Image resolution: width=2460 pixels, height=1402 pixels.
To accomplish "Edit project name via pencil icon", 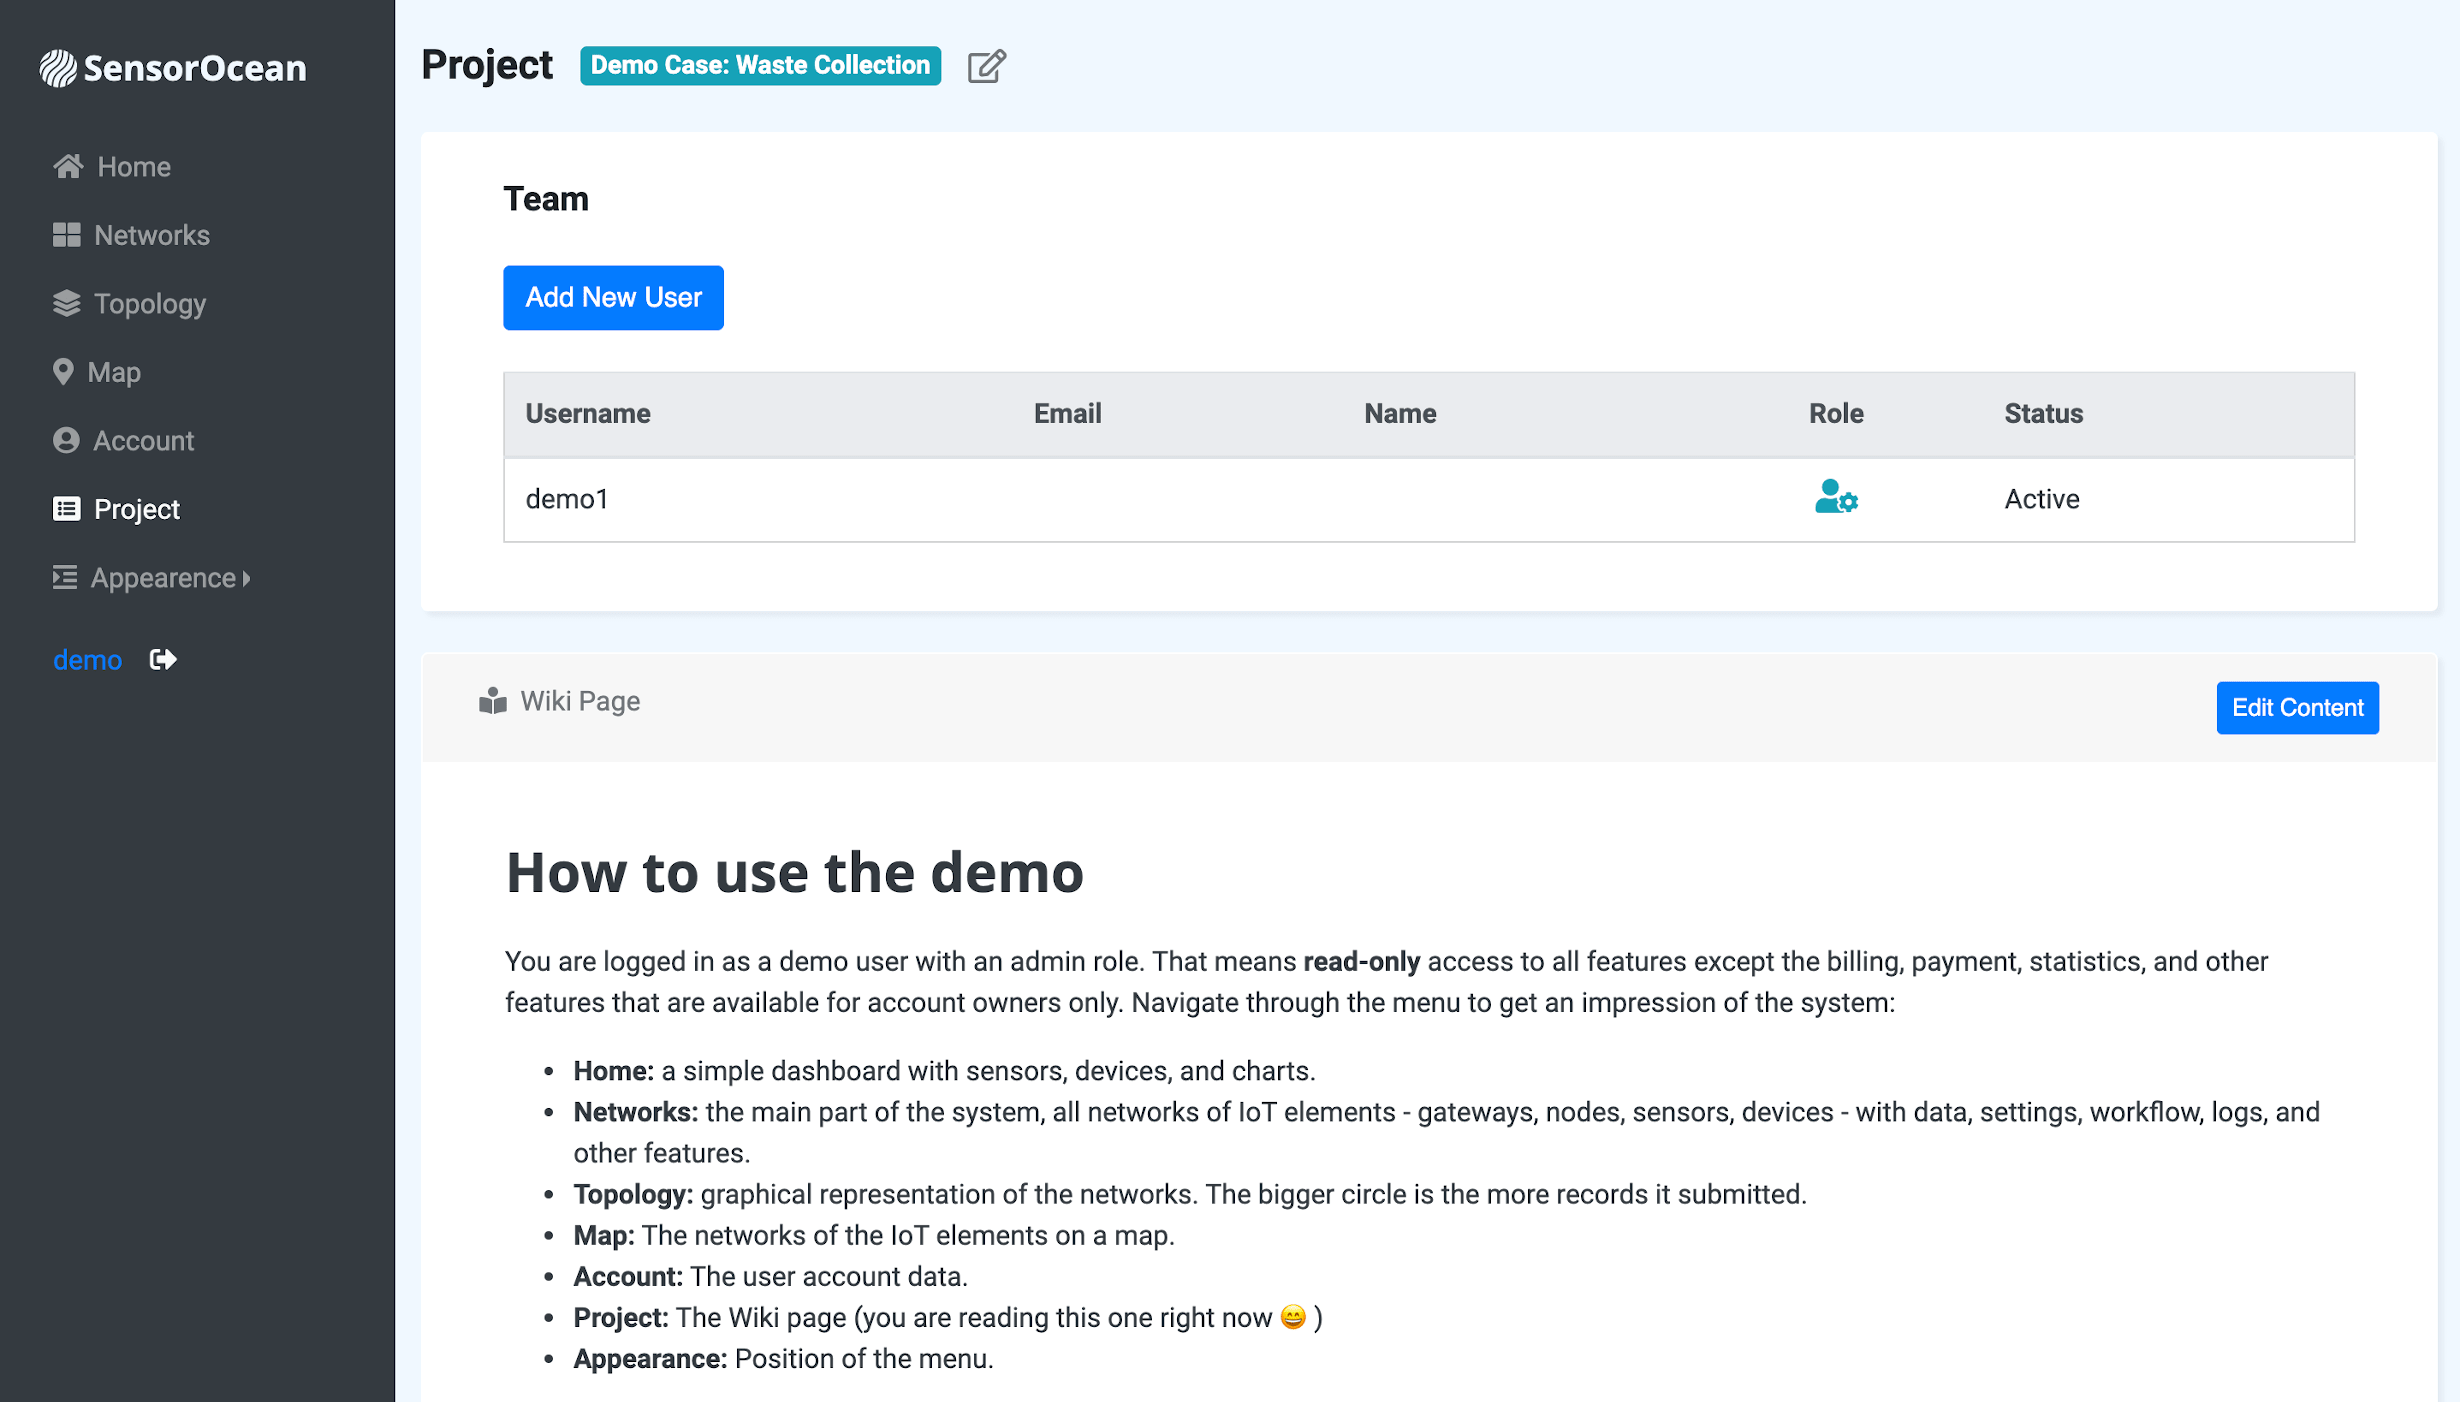I will click(986, 66).
